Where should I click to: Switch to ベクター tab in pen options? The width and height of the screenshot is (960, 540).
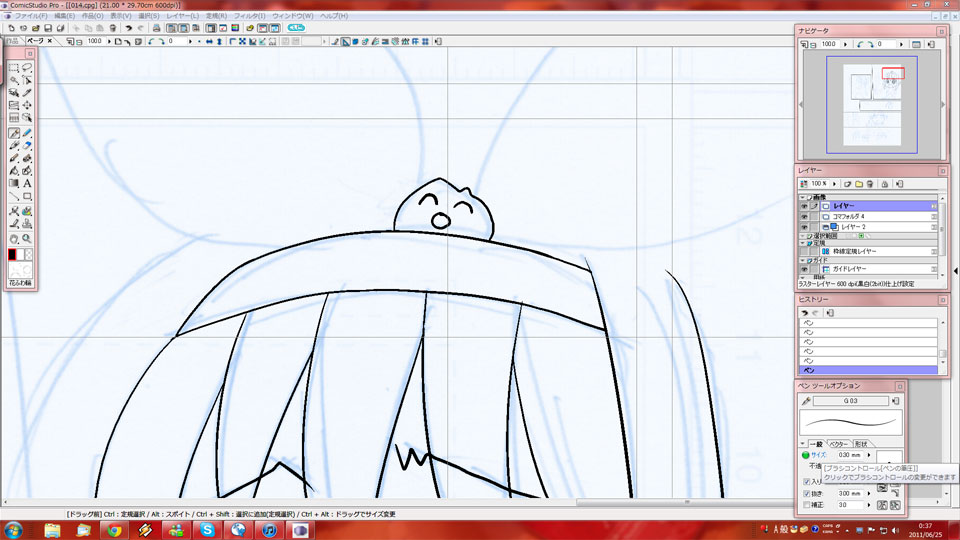click(x=839, y=444)
